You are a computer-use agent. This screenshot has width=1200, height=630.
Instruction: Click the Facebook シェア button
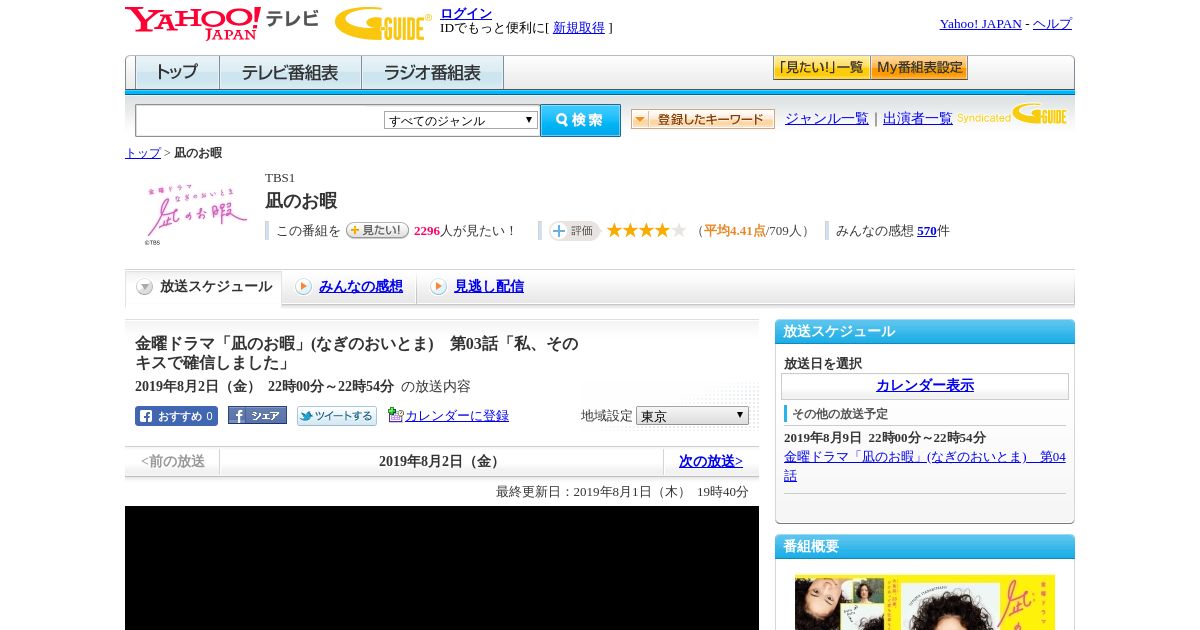[x=257, y=415]
